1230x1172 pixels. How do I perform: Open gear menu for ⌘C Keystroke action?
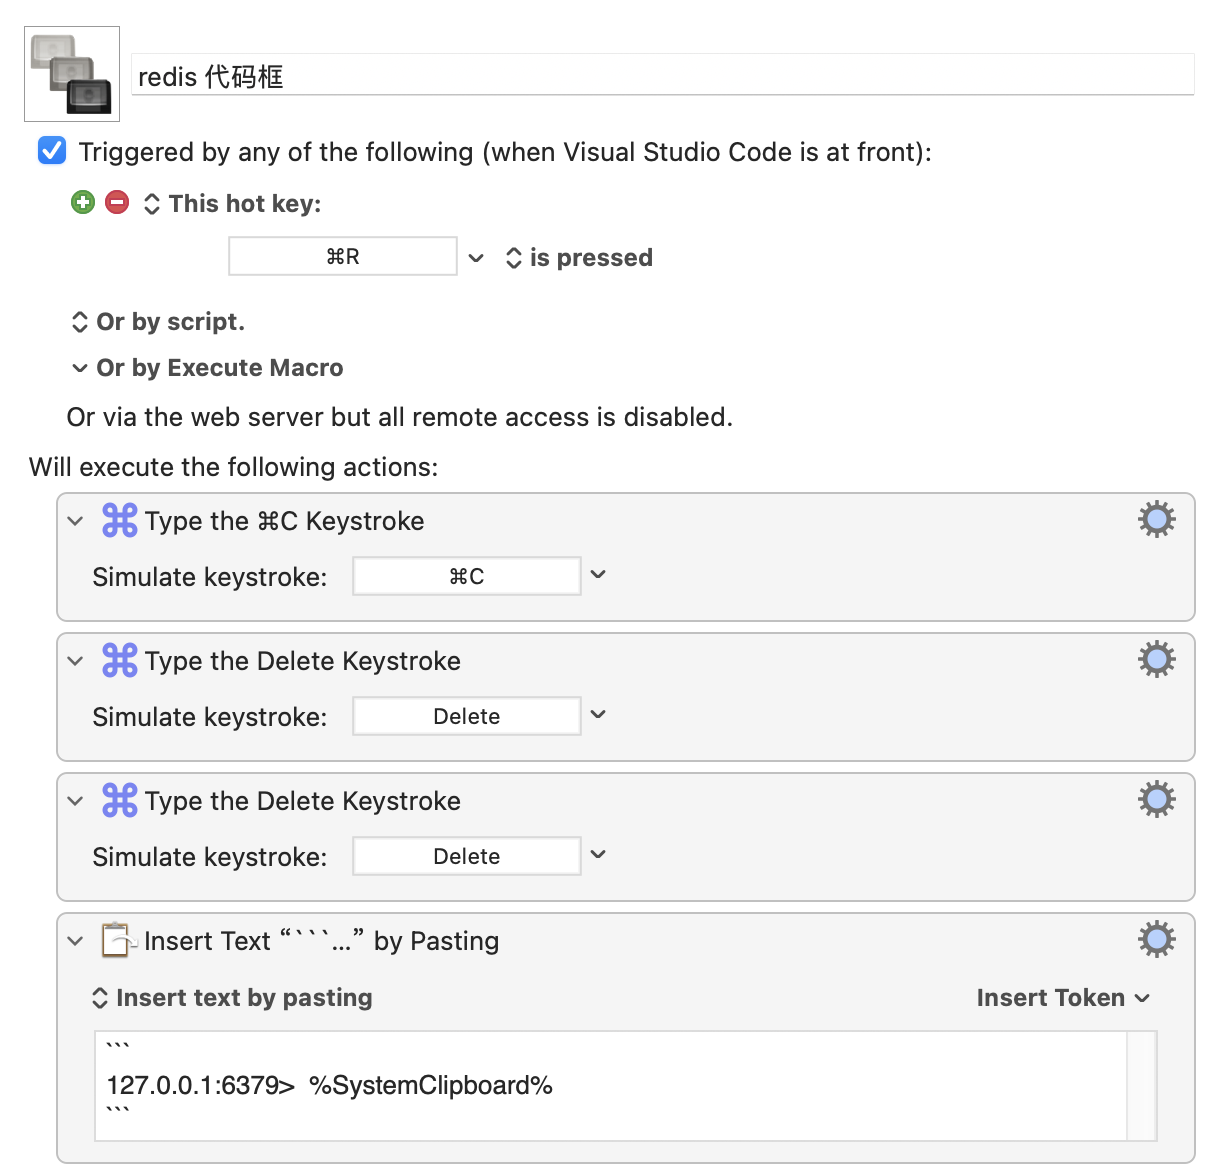[x=1156, y=520]
